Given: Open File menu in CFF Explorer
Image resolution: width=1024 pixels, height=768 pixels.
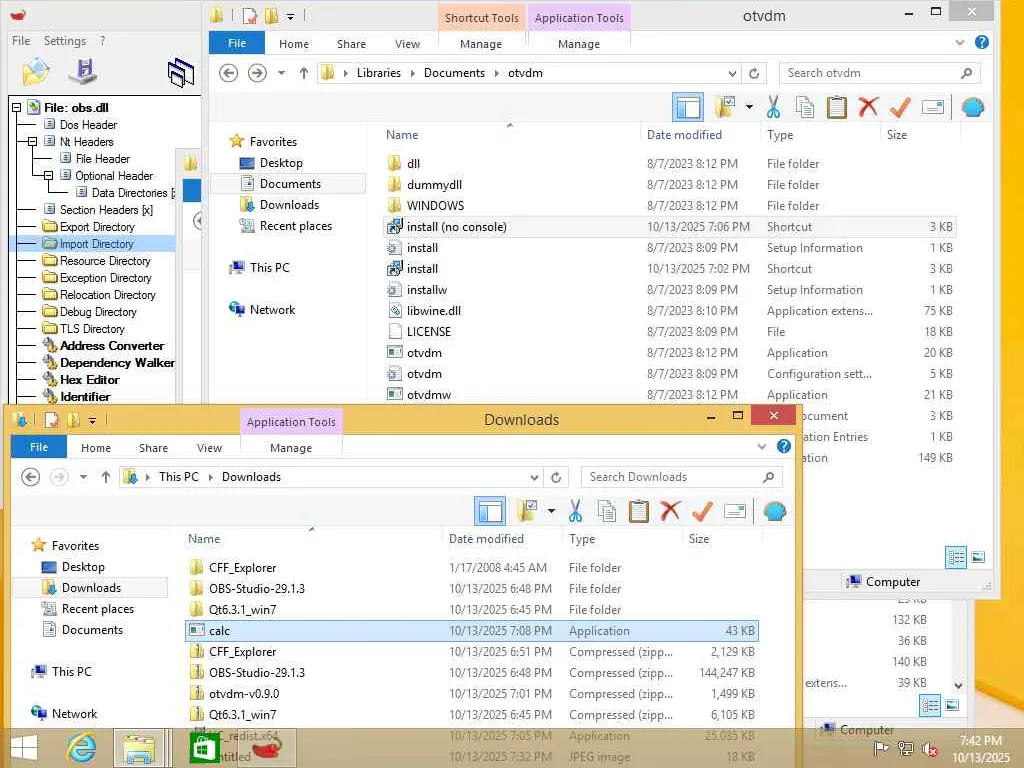Looking at the screenshot, I should click(21, 40).
